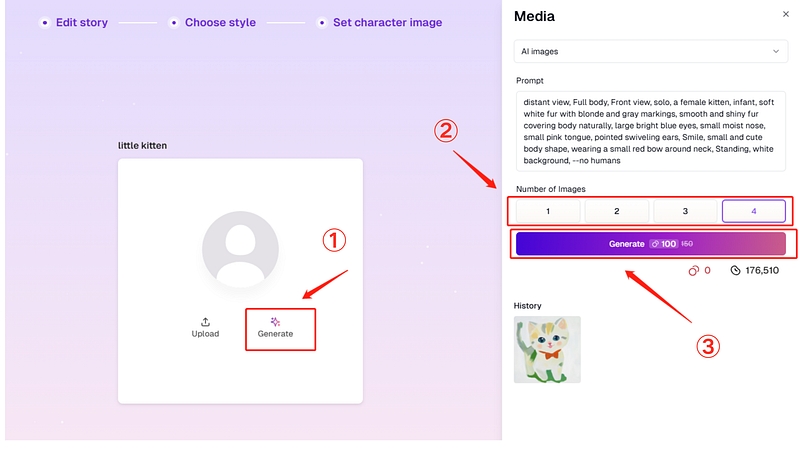
Task: Select the kitten thumbnail in History
Action: point(547,349)
